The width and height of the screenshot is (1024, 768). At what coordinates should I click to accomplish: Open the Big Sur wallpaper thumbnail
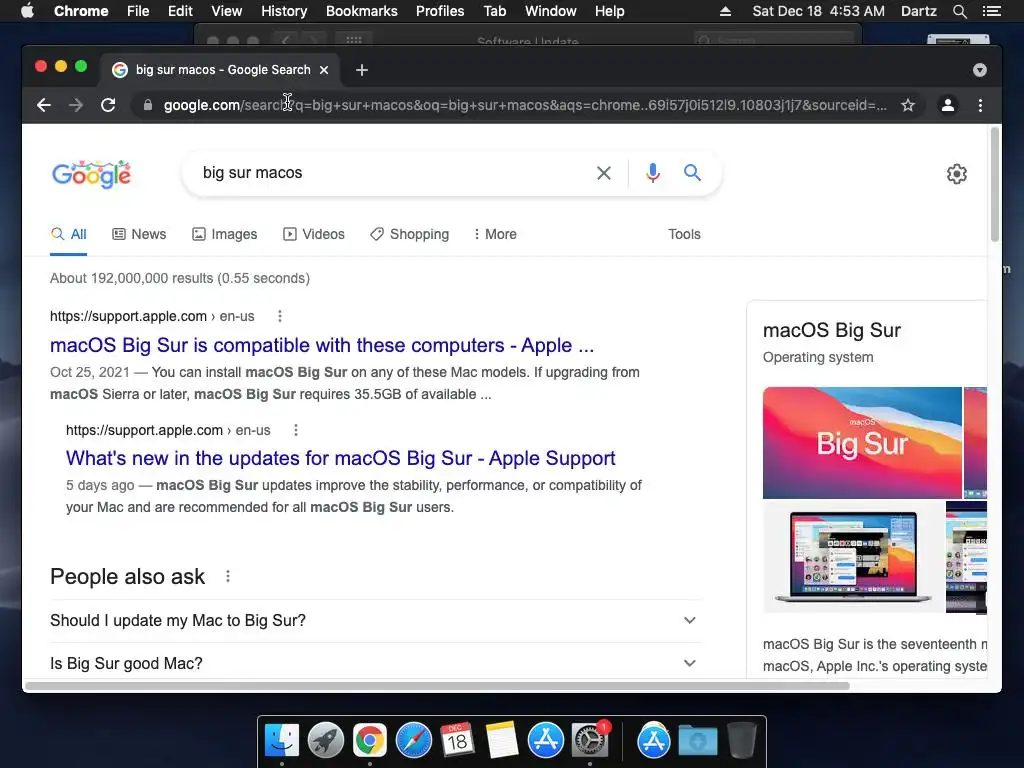point(862,443)
